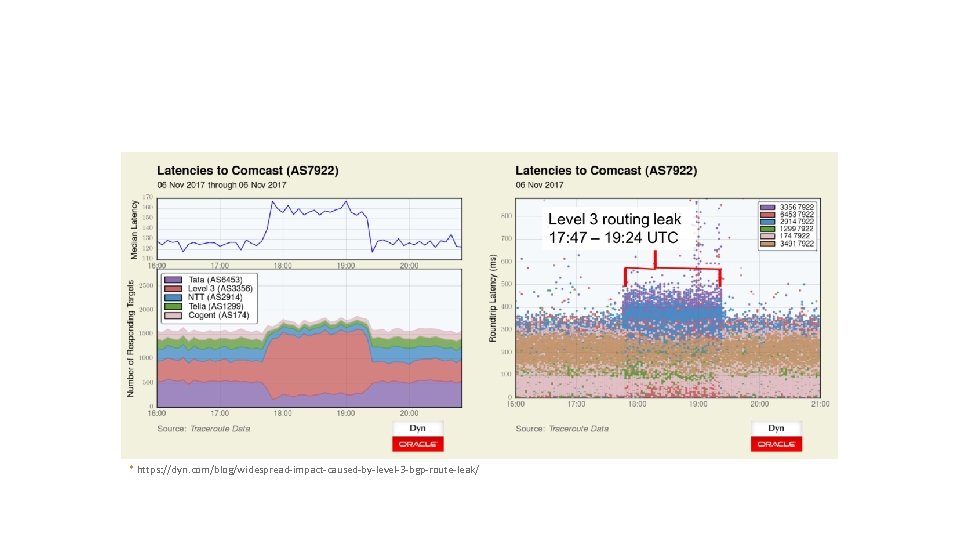Click the 'Roundtrip Latency (ms)' axis label
The width and height of the screenshot is (960, 540).
pyautogui.click(x=492, y=298)
